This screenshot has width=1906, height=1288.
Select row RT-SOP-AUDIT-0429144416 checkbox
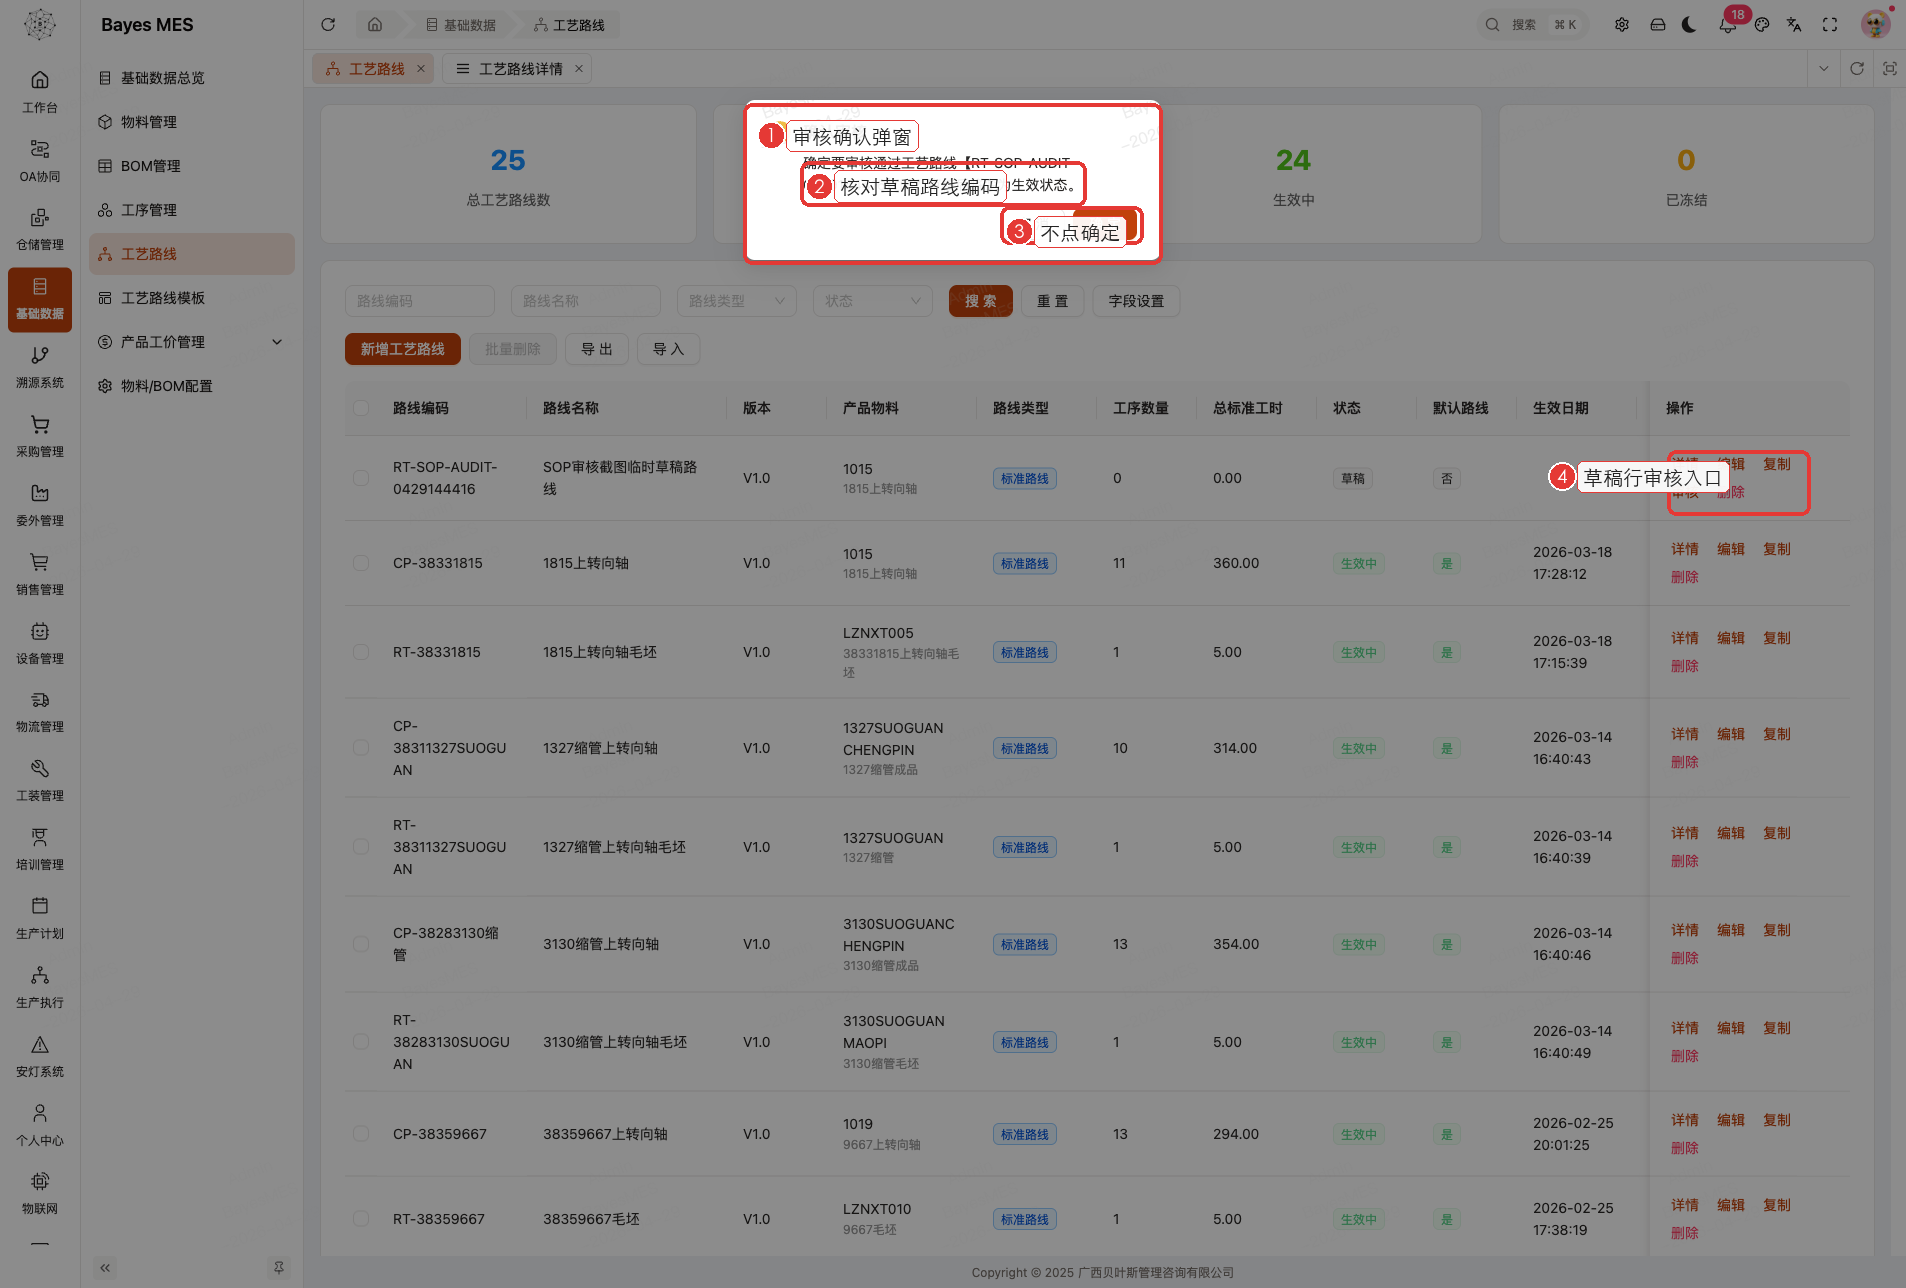361,478
